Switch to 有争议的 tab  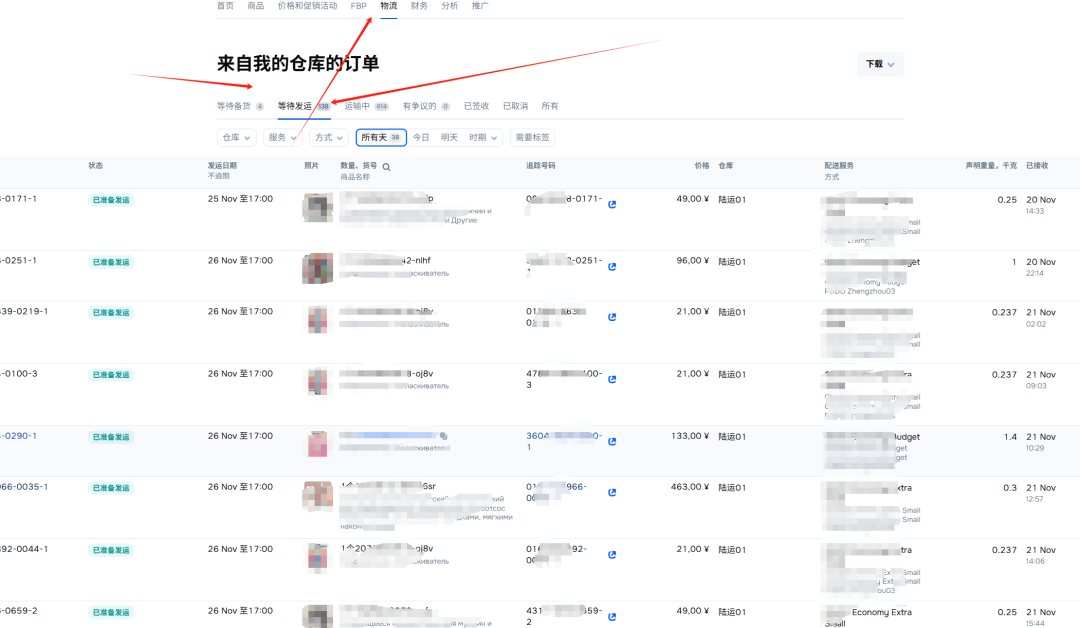point(426,106)
